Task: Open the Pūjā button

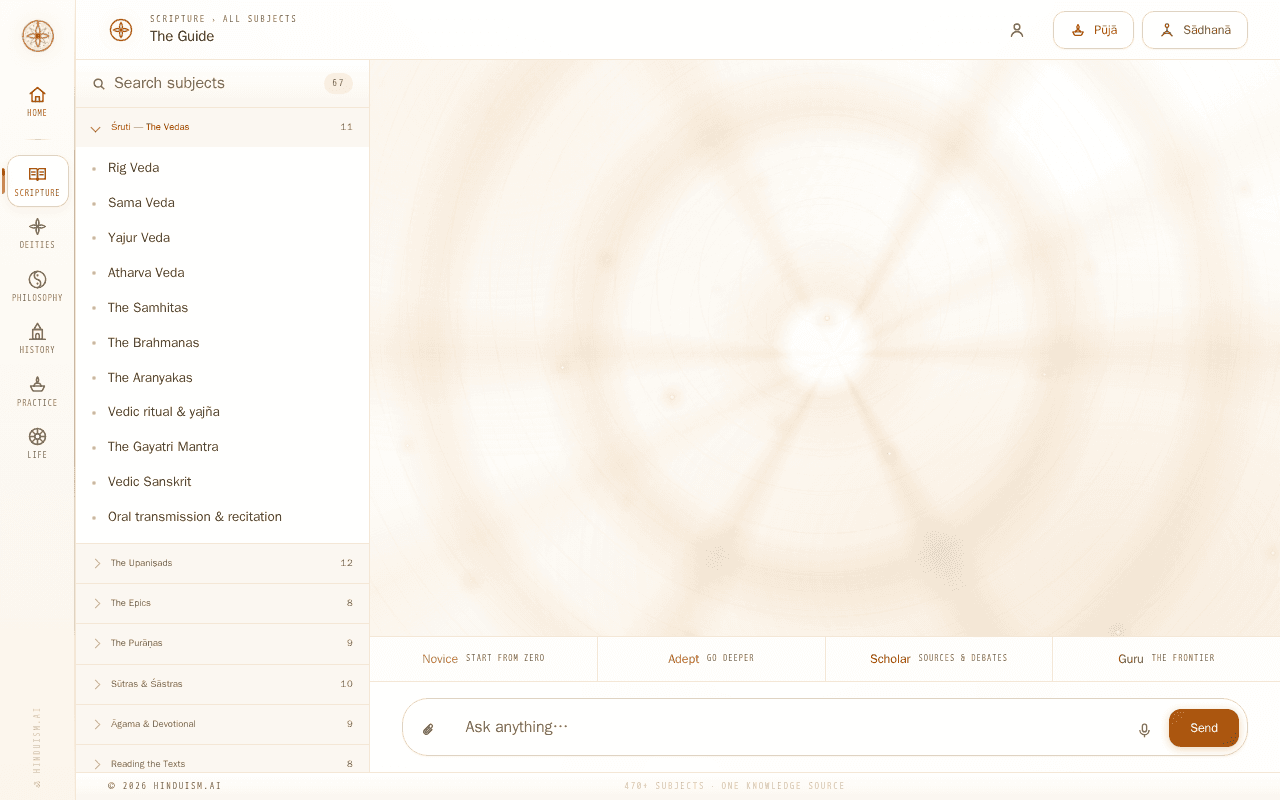Action: (1093, 30)
